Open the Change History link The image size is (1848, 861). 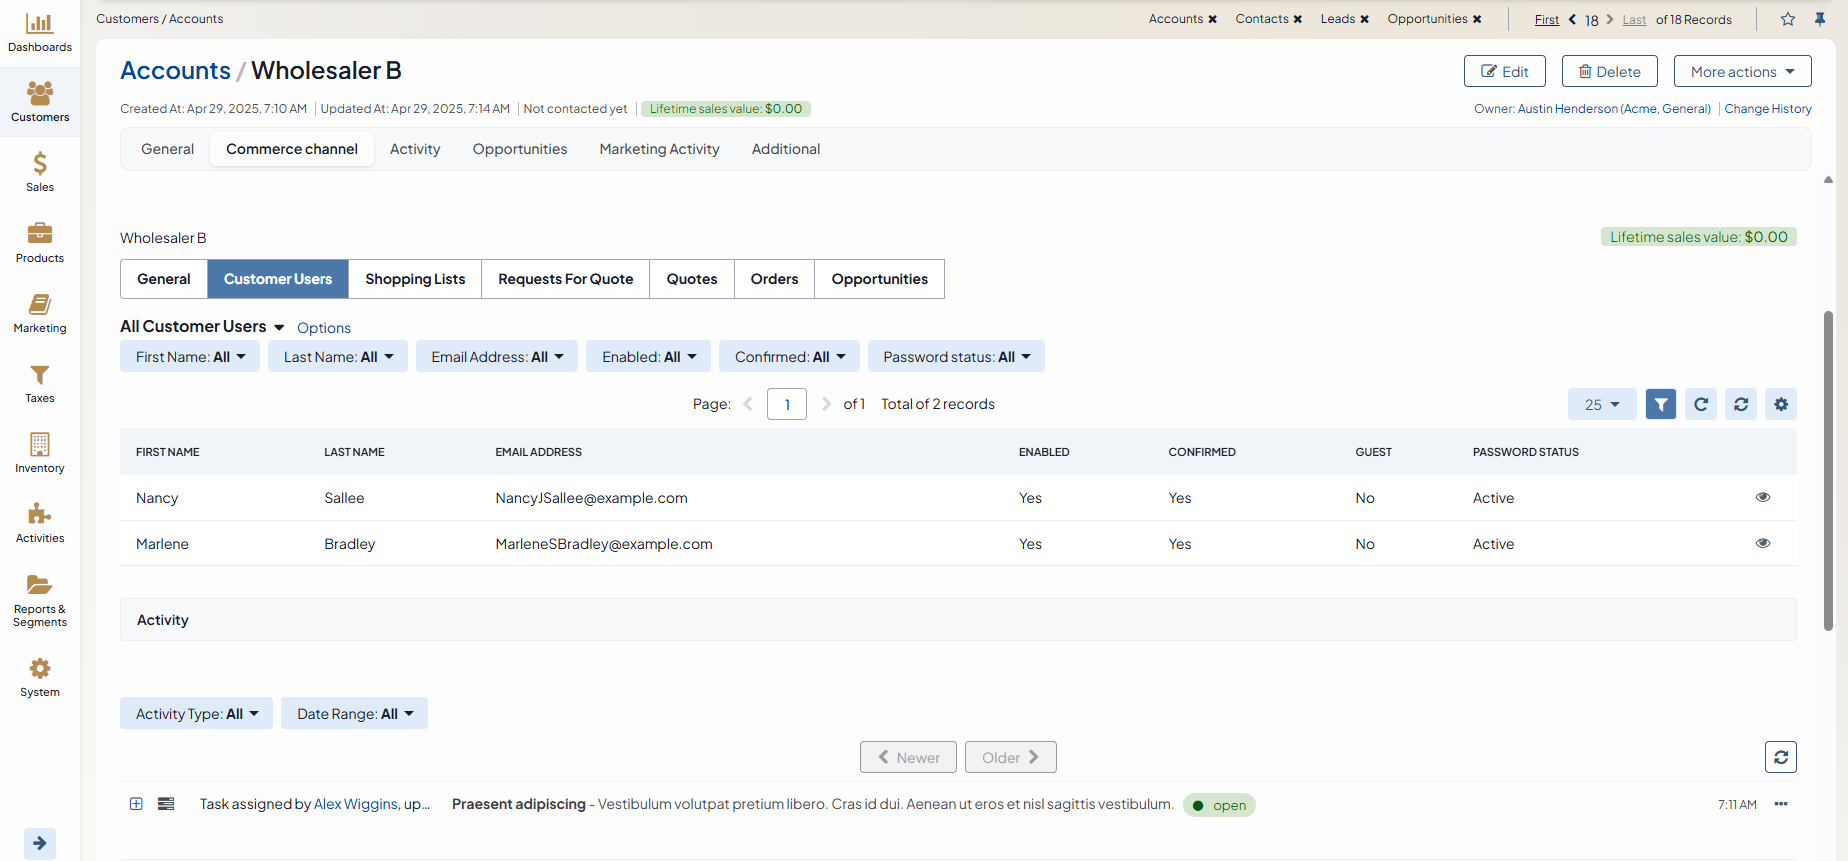[1767, 109]
